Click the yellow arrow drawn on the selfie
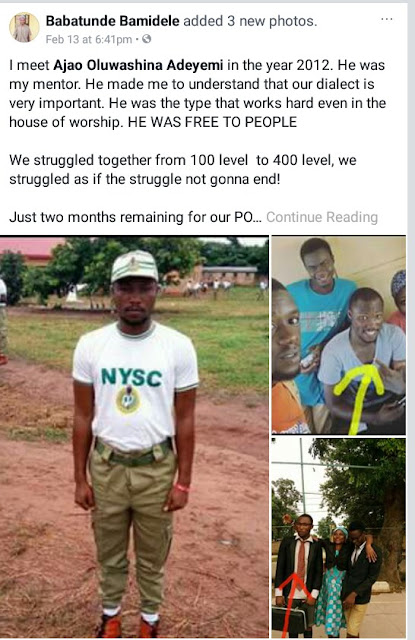Image resolution: width=415 pixels, height=640 pixels. point(359,396)
